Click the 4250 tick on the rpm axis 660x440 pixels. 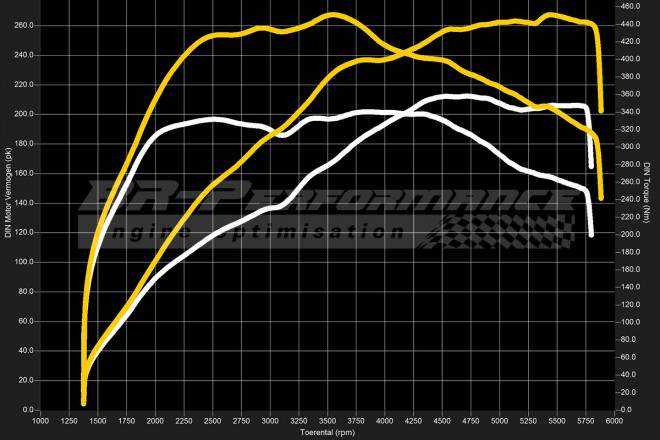414,421
